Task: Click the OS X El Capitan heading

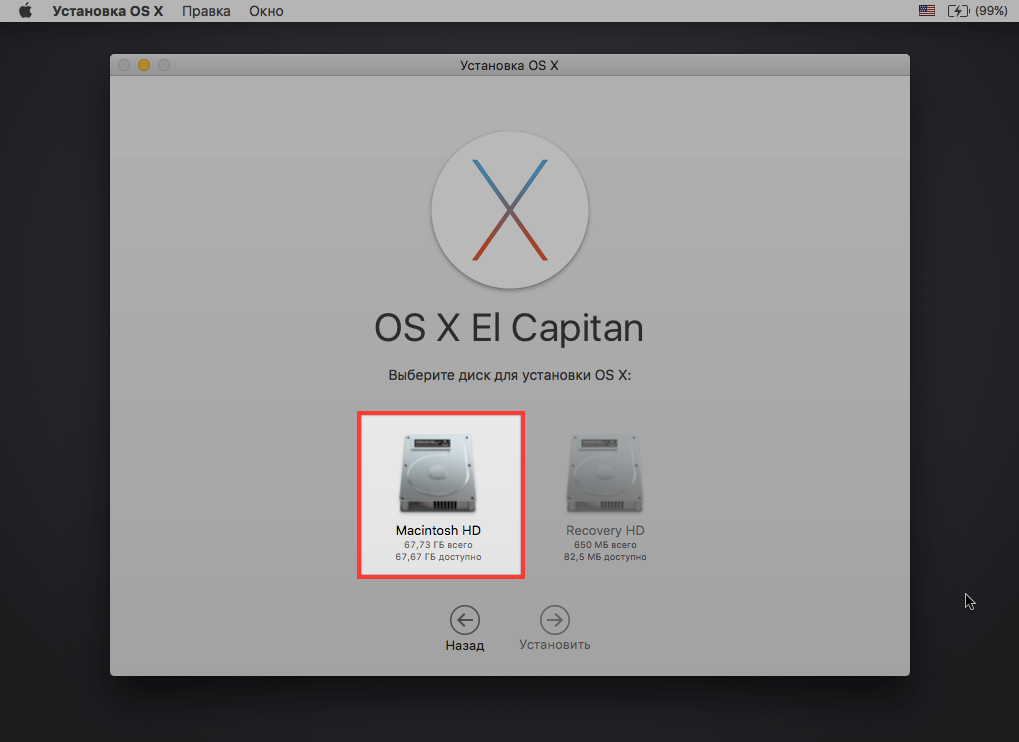Action: tap(509, 328)
